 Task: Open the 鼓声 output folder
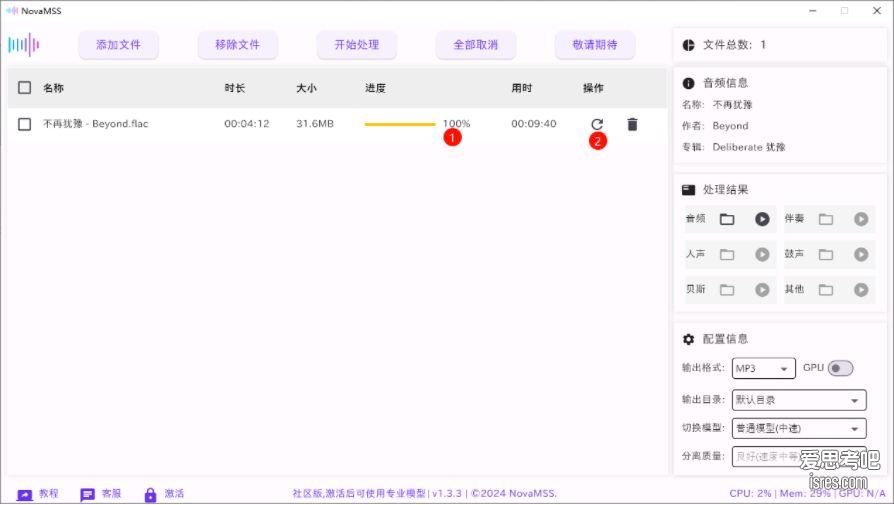click(x=826, y=254)
